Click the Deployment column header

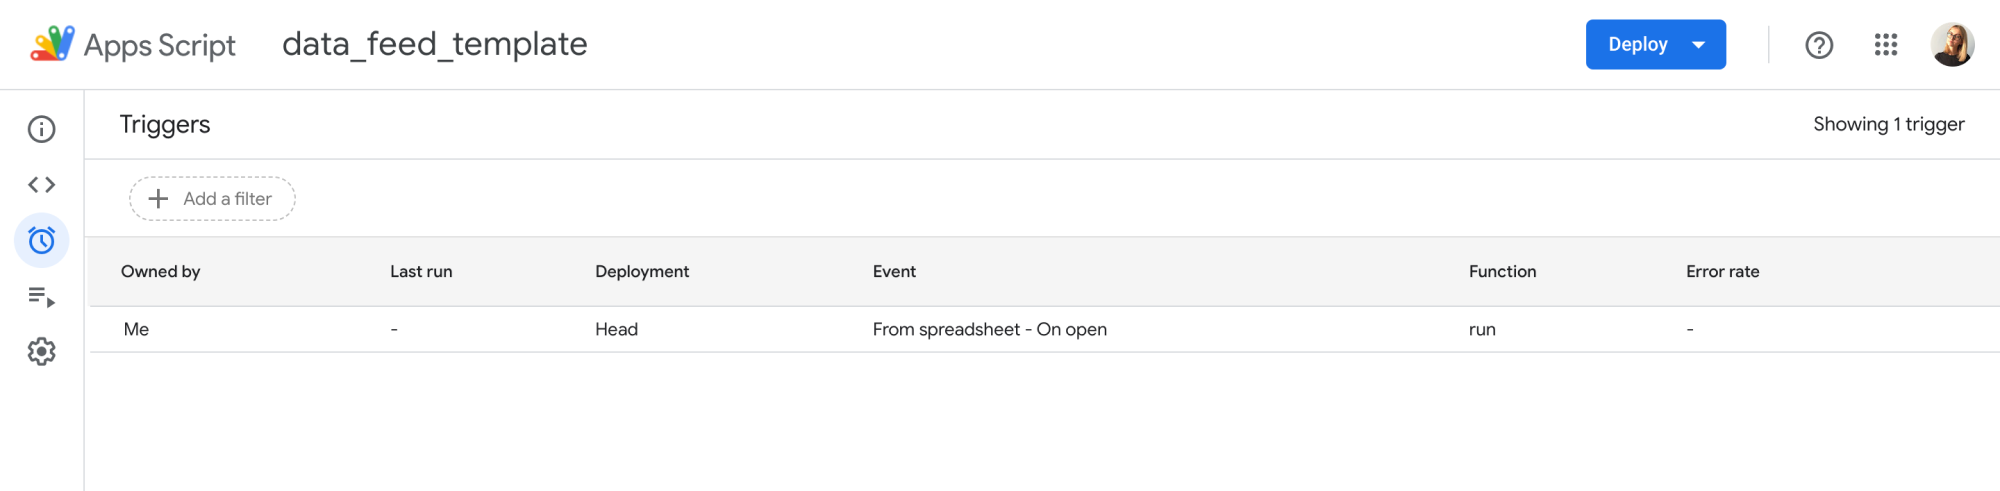642,272
